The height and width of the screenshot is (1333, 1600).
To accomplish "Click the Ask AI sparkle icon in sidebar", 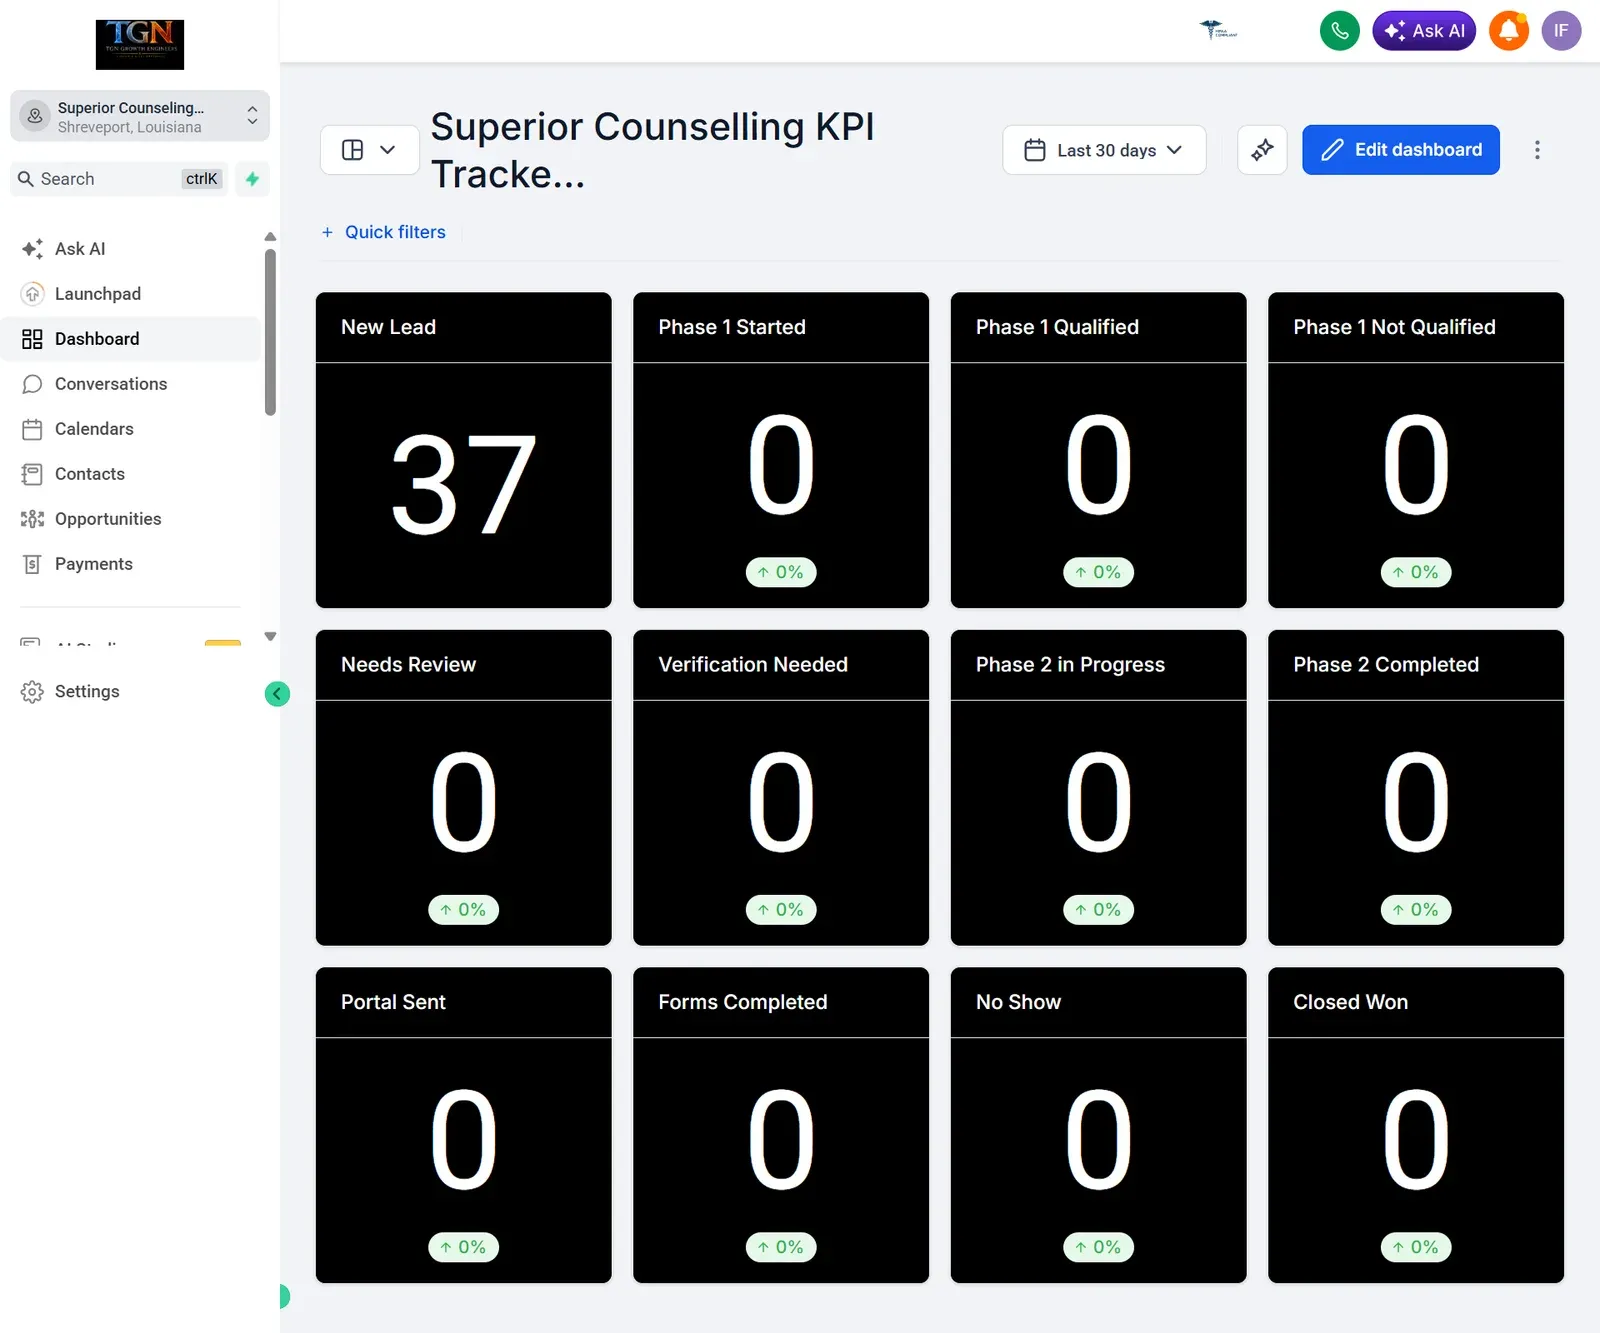I will point(32,249).
